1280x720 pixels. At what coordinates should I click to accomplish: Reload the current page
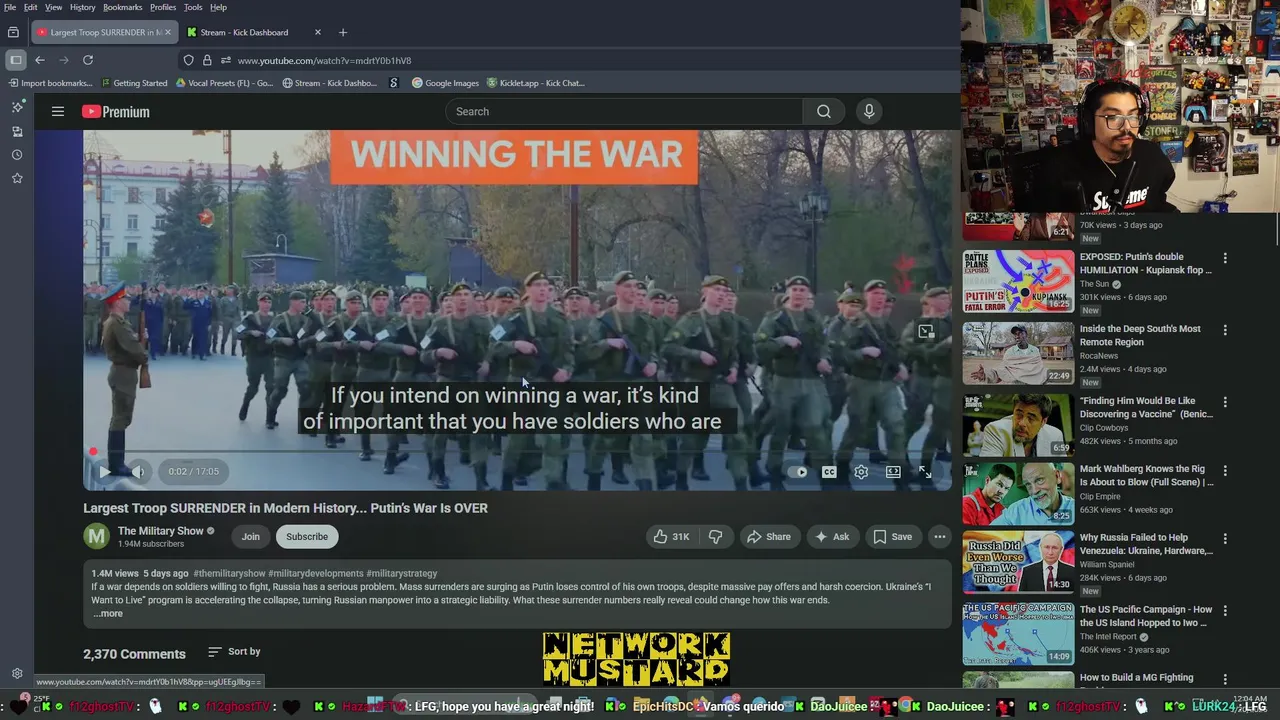(88, 60)
